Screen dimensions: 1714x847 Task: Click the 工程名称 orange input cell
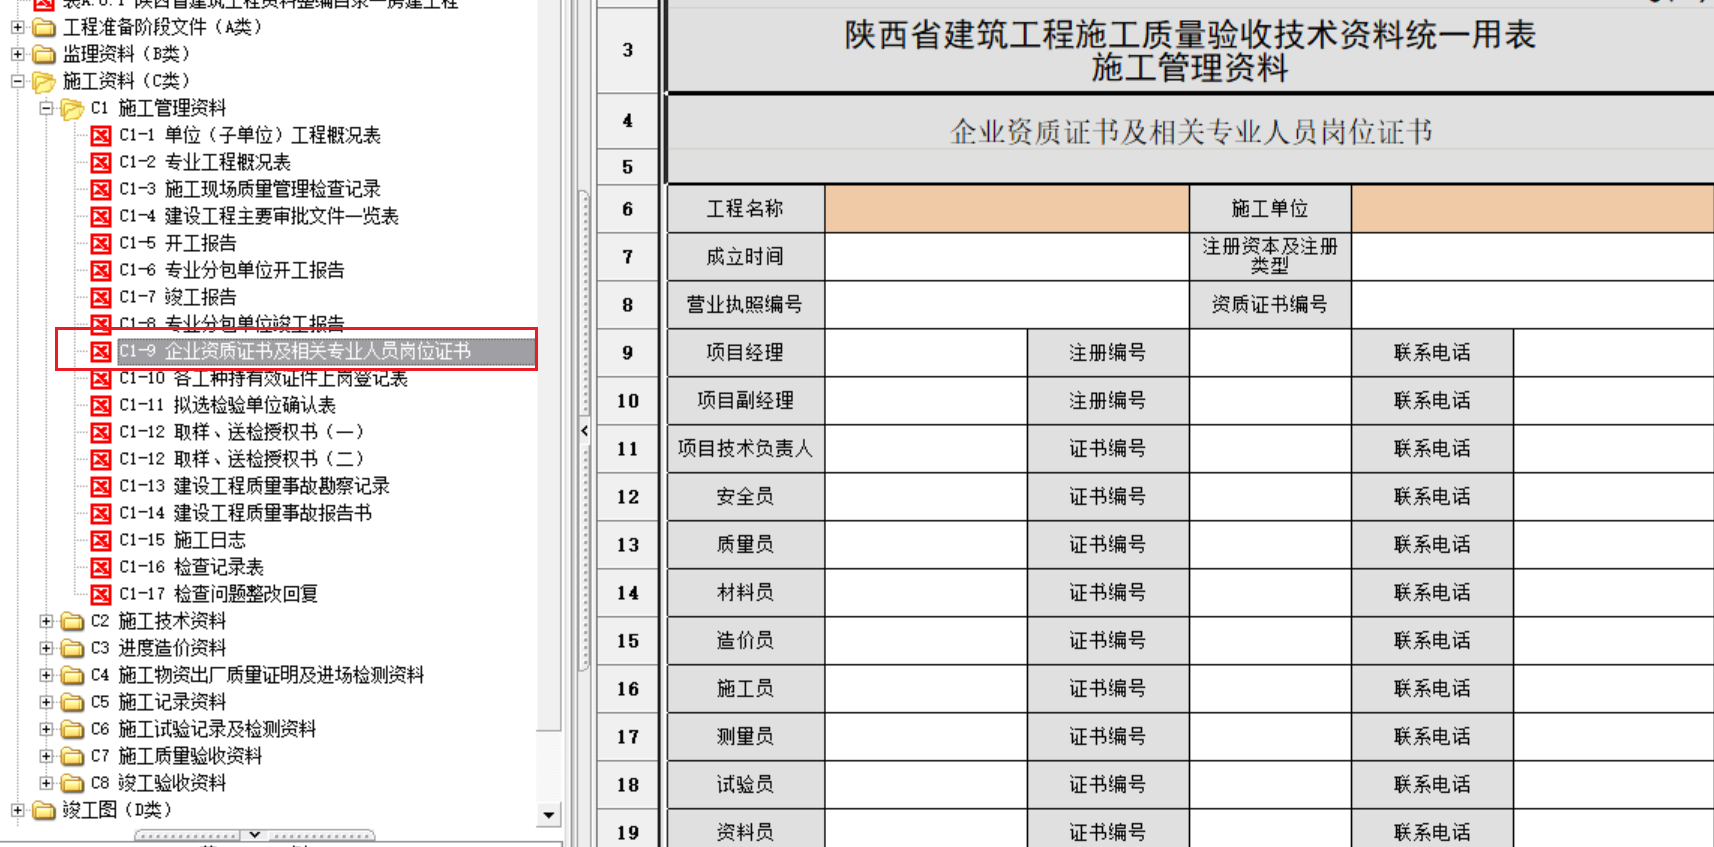click(x=1006, y=209)
